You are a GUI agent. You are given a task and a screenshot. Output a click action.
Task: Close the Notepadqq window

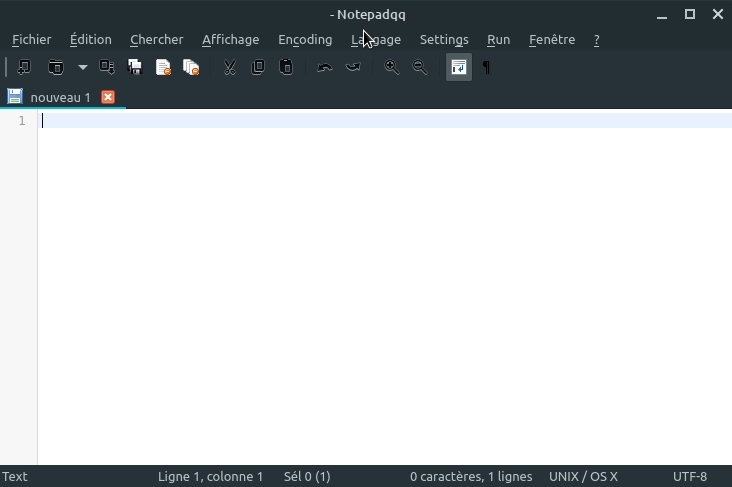pyautogui.click(x=718, y=14)
